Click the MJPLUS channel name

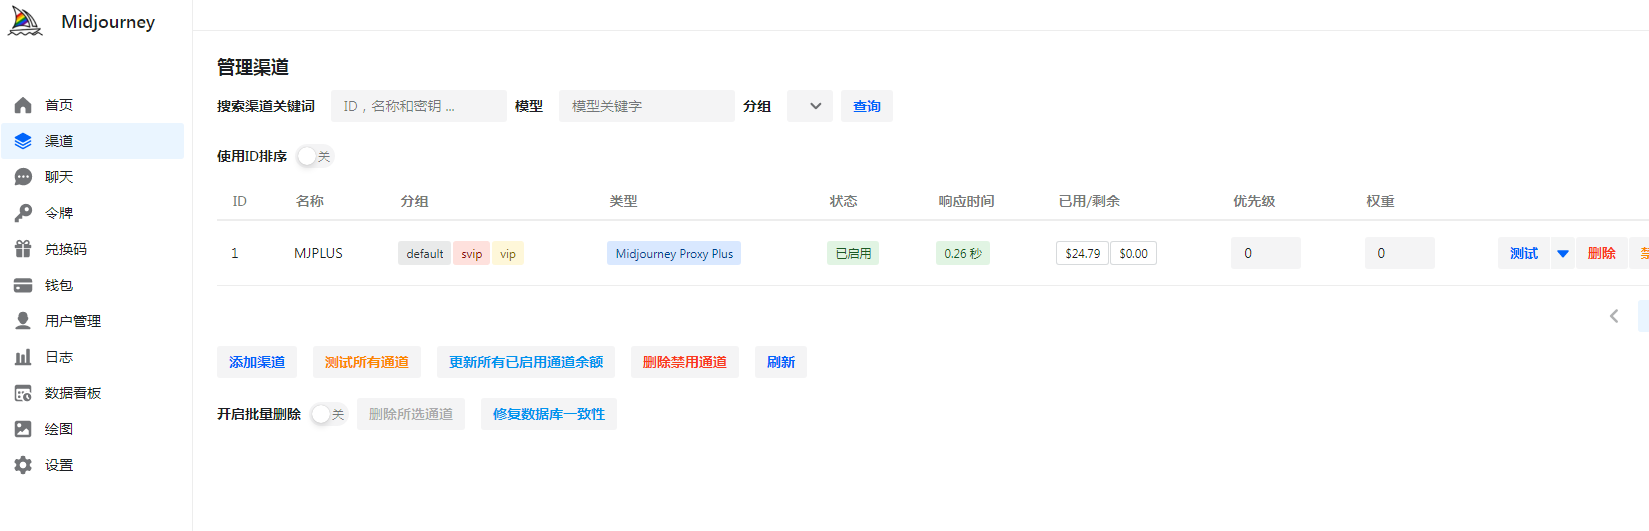click(318, 254)
